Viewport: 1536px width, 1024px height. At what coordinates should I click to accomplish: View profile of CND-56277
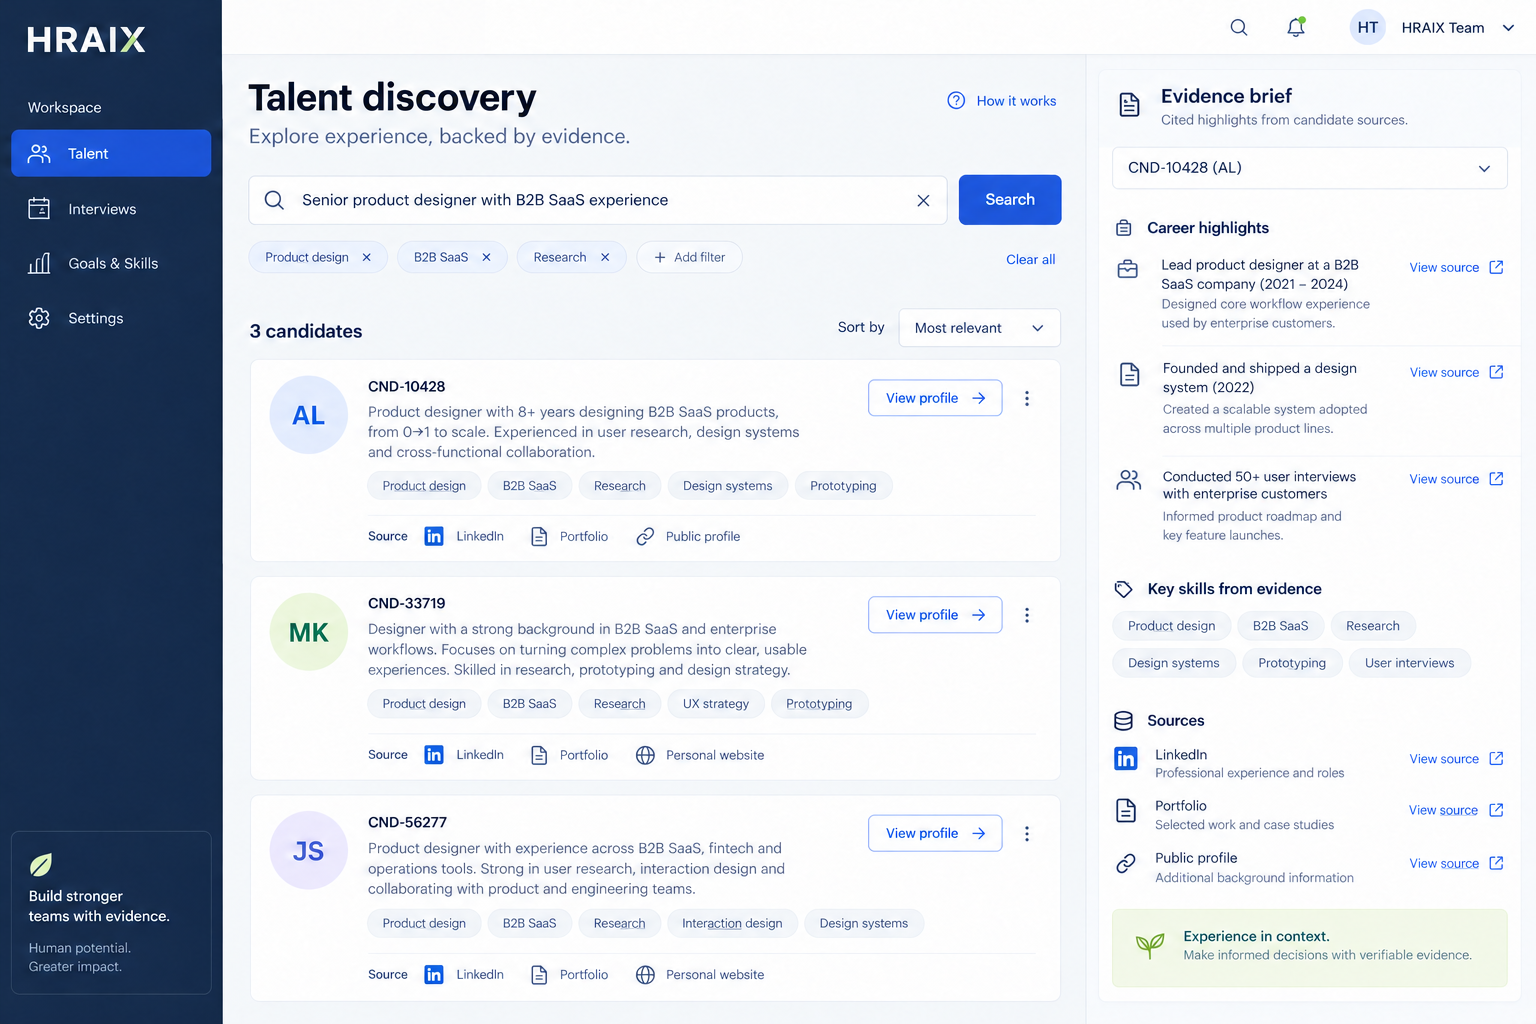(935, 833)
